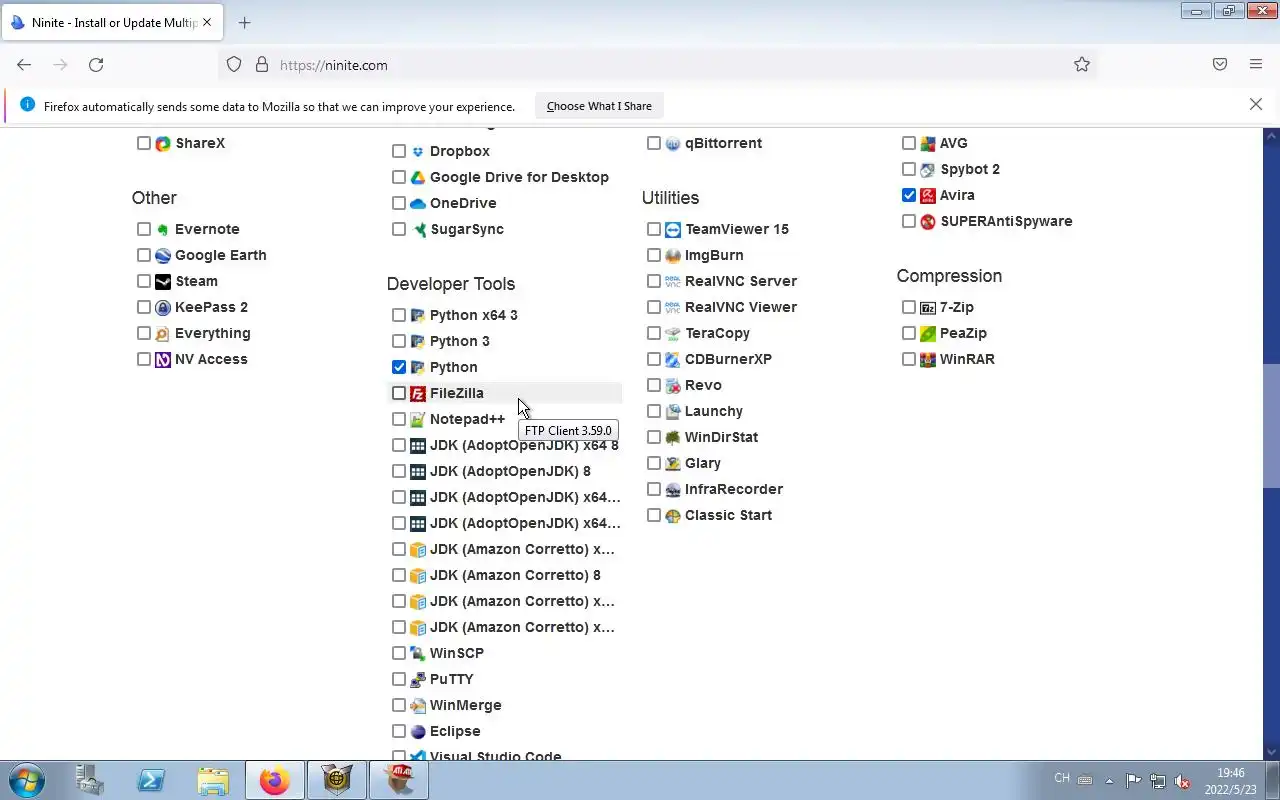Viewport: 1280px width, 800px height.
Task: Click the Glary icon
Action: [673, 463]
